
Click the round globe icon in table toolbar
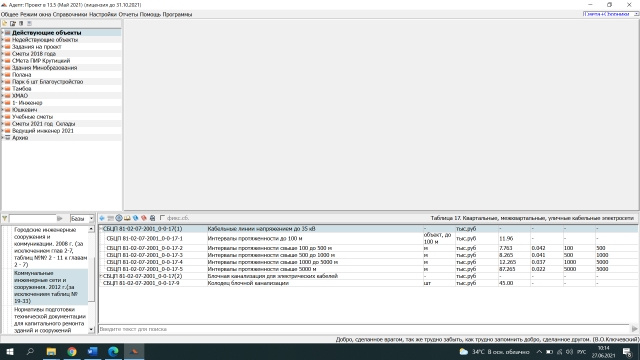[x=119, y=218]
